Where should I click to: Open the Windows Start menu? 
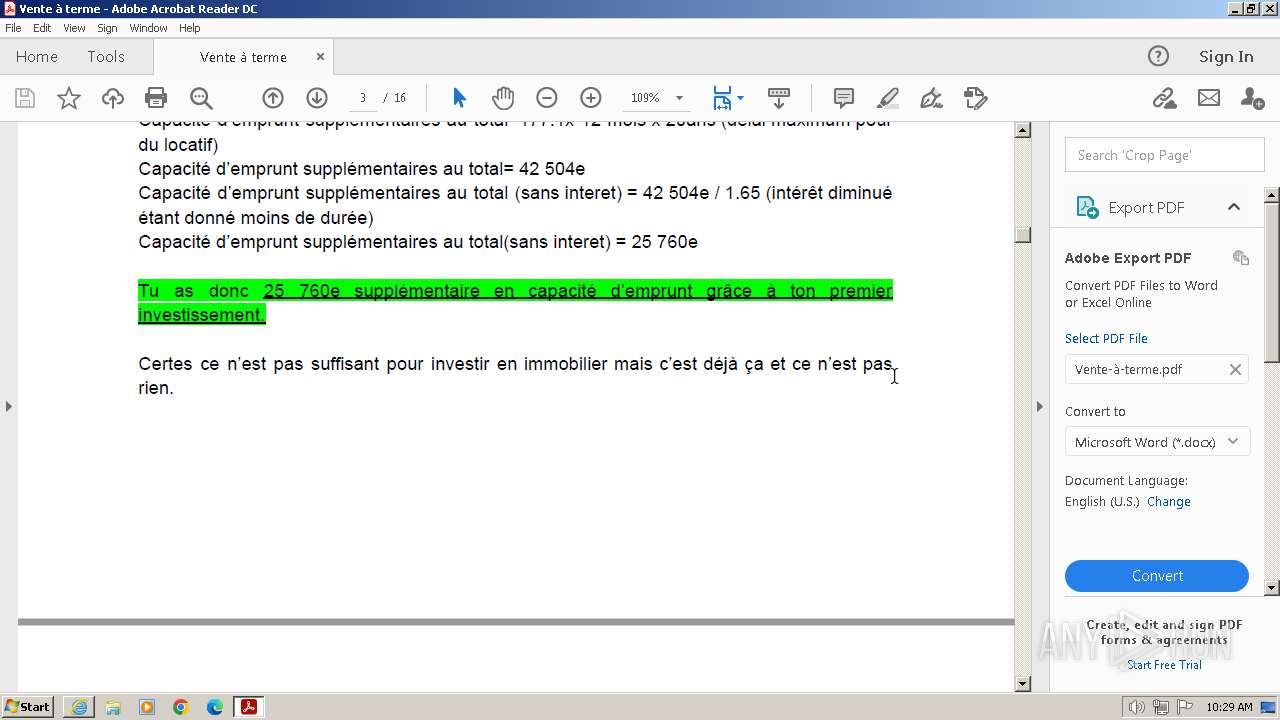click(27, 707)
